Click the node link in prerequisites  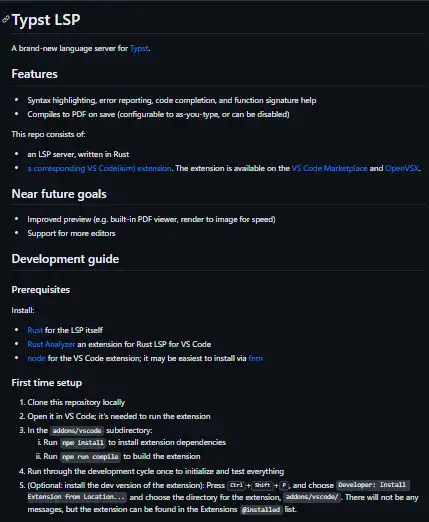36,358
